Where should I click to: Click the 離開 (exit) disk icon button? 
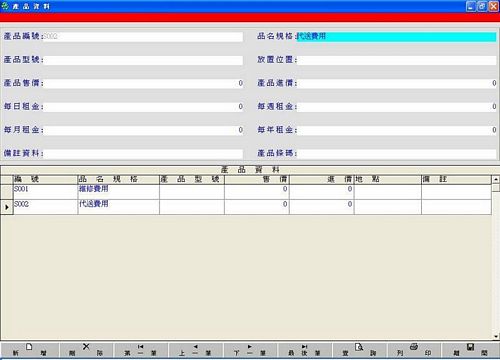tap(470, 350)
